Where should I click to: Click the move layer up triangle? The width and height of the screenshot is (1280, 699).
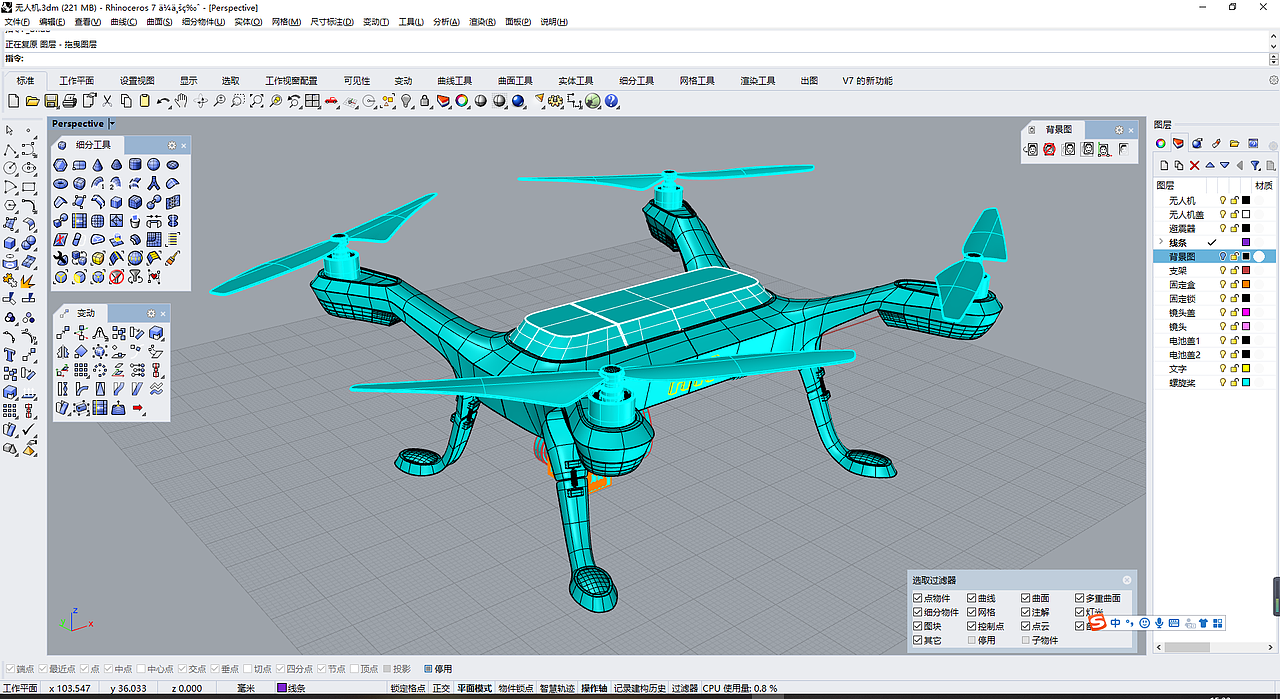tap(1210, 165)
